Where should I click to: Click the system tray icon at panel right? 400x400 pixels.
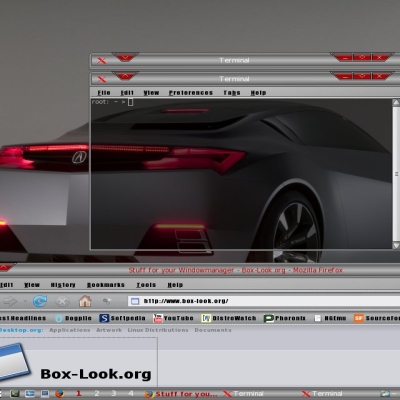click(x=385, y=394)
